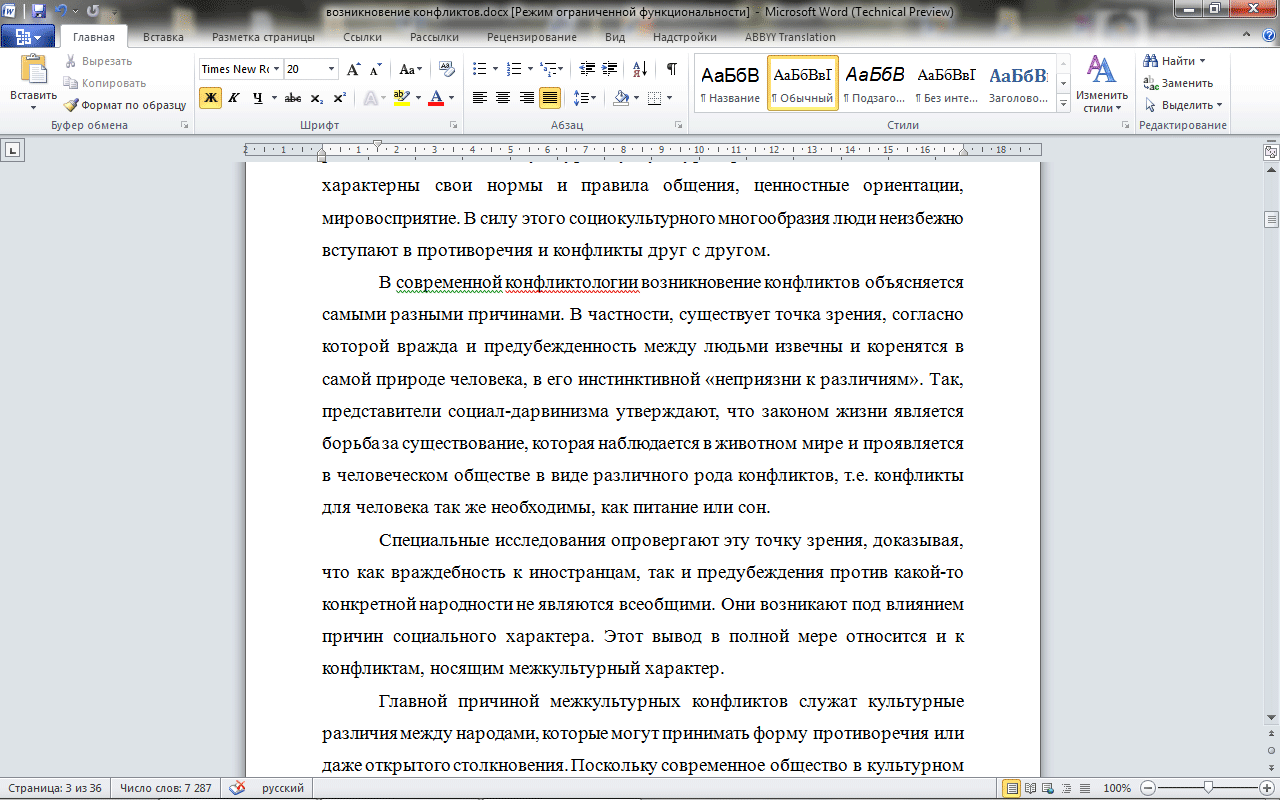Screen dimensions: 1280x800
Task: Click the Sort (А-Я) icon
Action: 642,69
